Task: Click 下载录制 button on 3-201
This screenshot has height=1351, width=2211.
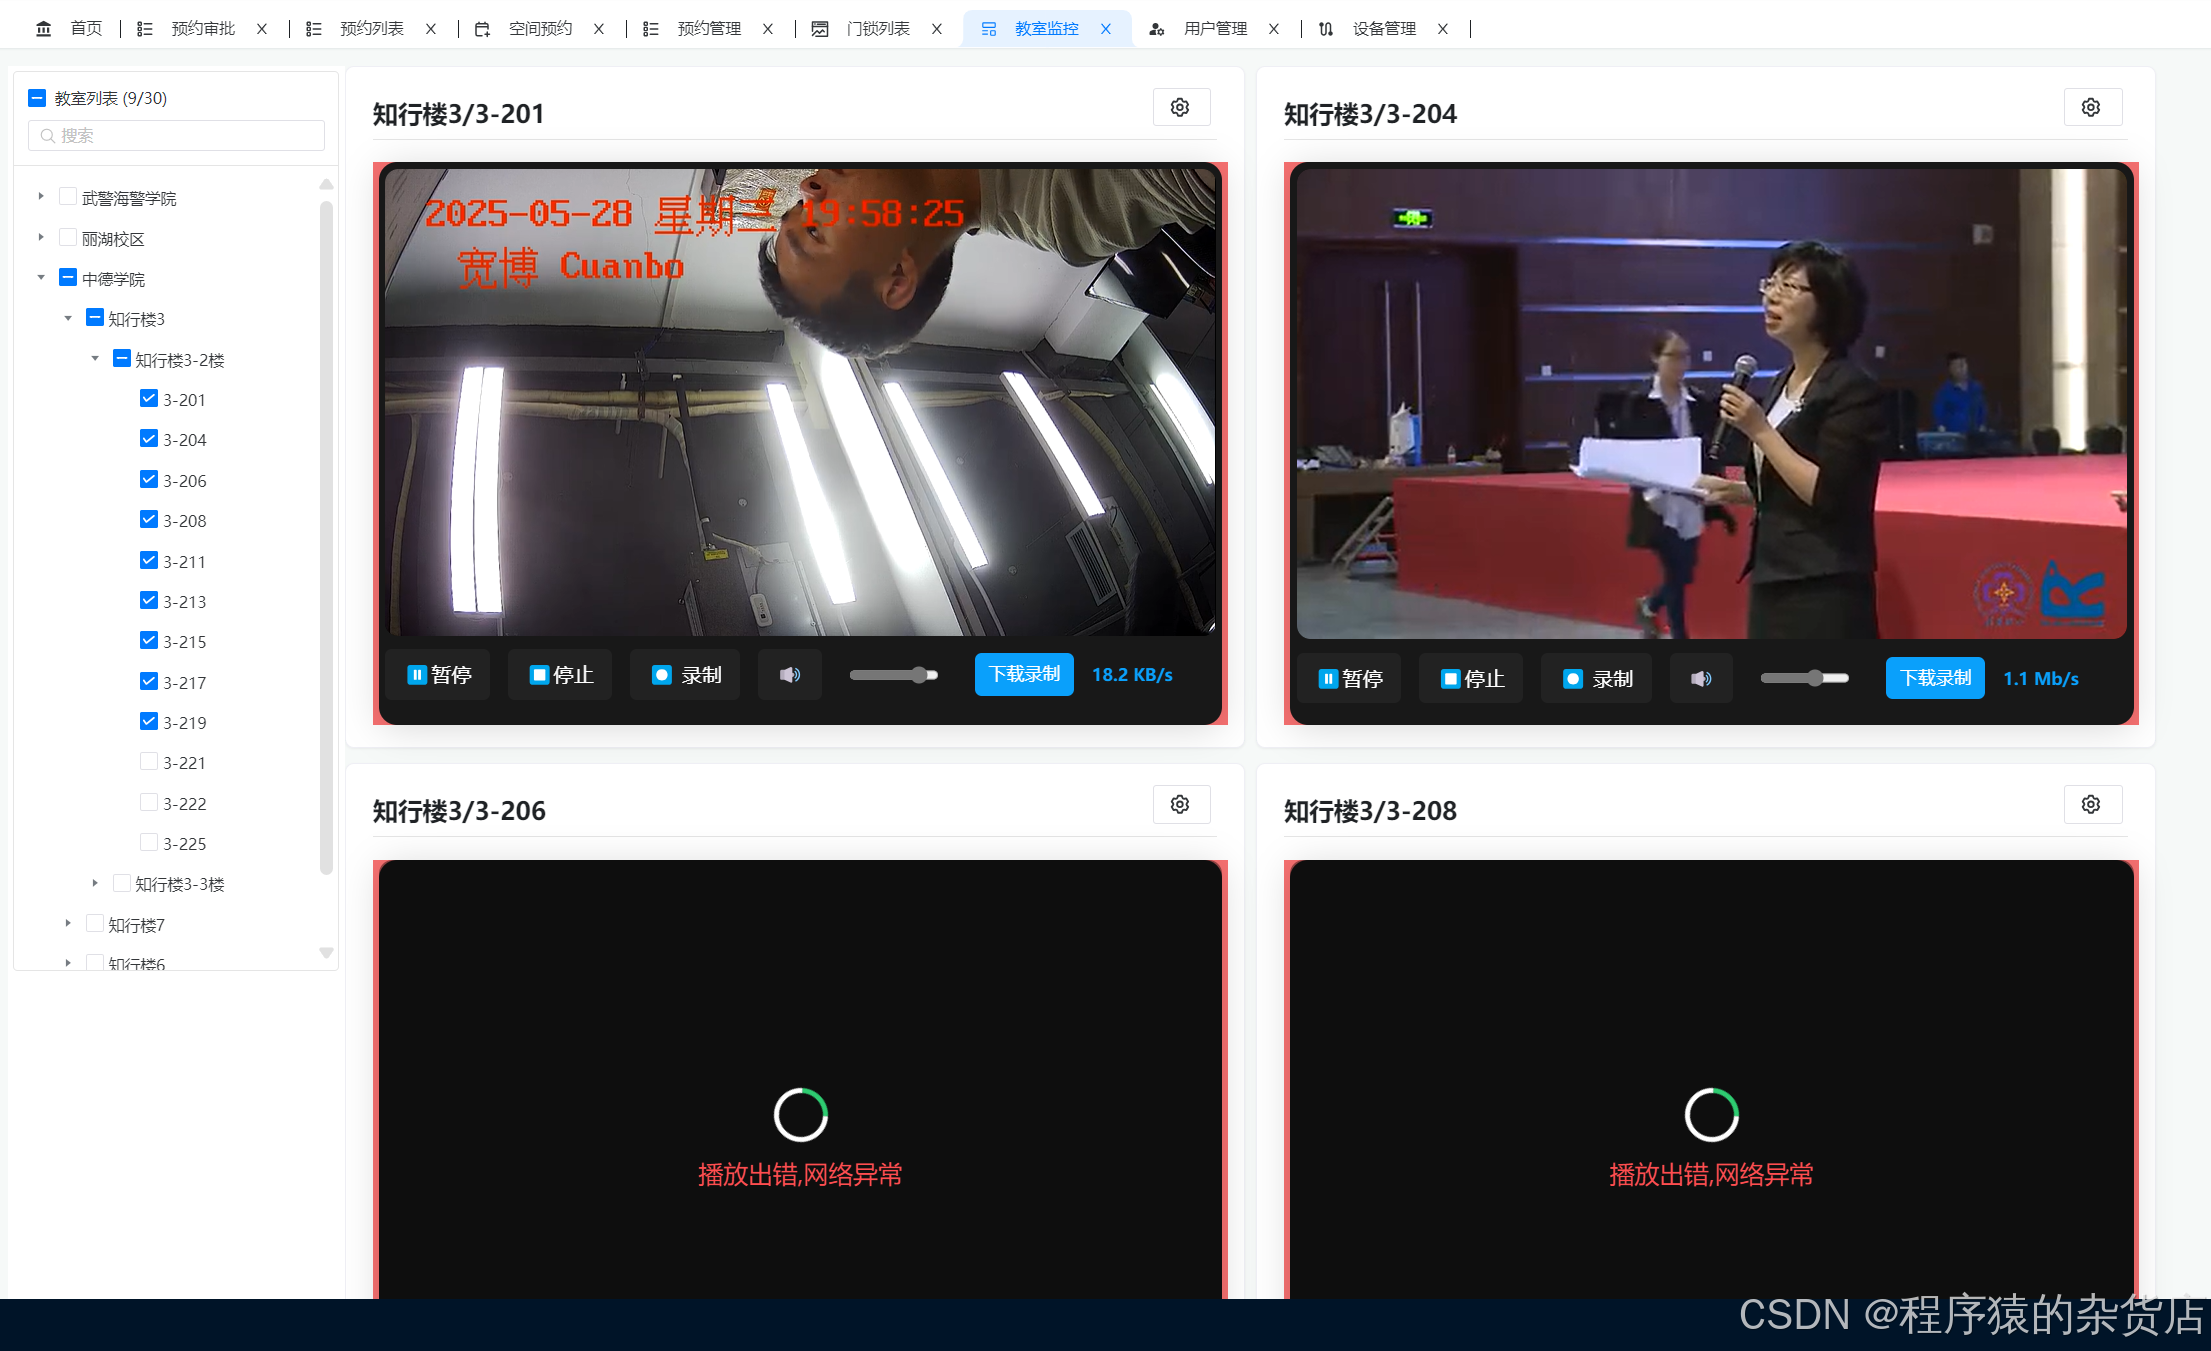Action: 1024,674
